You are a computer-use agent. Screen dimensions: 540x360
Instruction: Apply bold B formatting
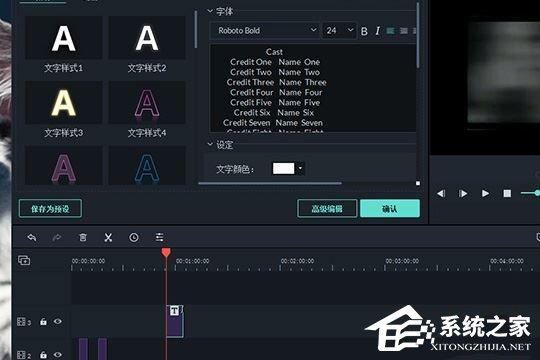364,31
